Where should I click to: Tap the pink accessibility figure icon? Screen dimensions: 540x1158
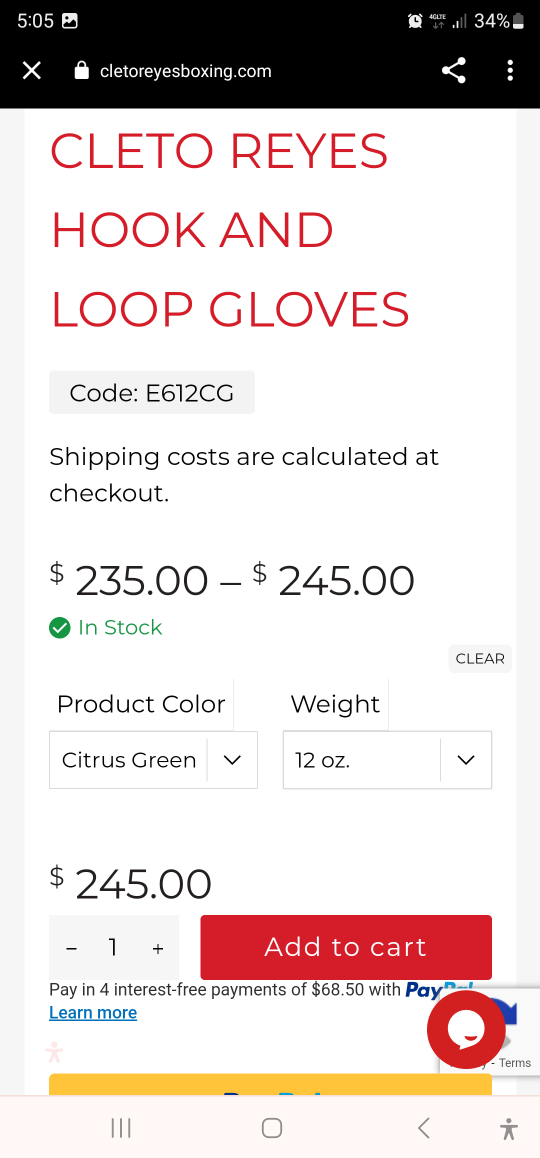coord(54,1052)
